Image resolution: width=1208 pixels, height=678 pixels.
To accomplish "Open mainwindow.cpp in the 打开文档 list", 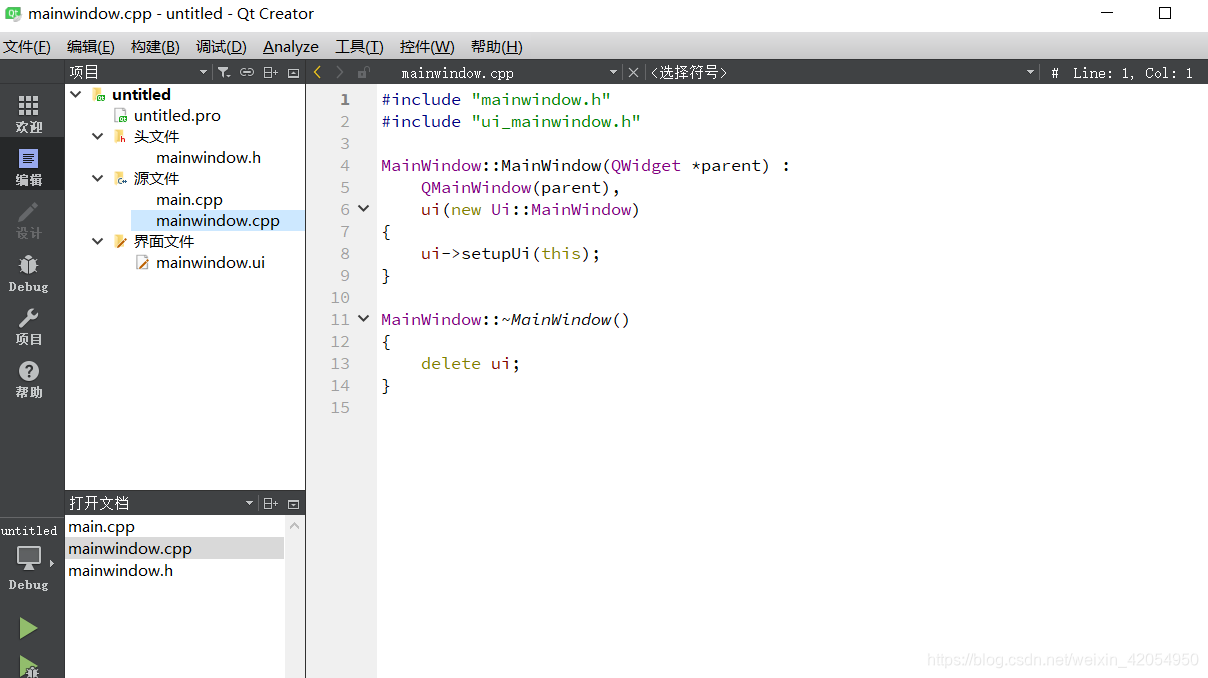I will [175, 548].
